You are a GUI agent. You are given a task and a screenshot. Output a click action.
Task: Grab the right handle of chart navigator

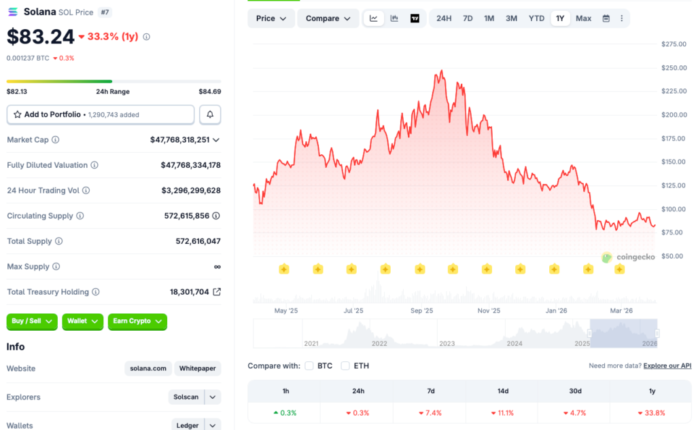(x=657, y=333)
